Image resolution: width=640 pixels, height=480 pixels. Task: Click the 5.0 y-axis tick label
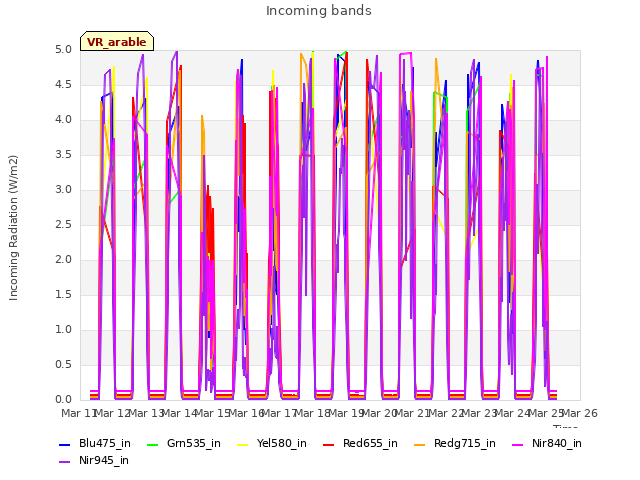pyautogui.click(x=64, y=49)
